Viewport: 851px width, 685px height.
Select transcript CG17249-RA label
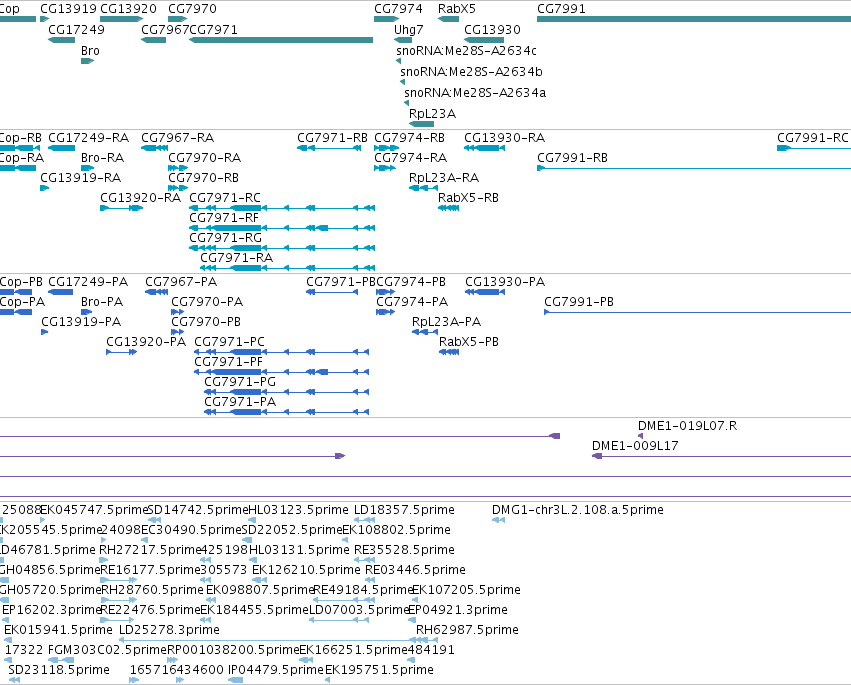(88, 137)
